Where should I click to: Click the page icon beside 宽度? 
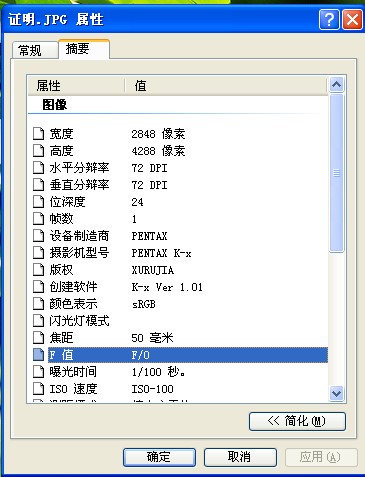pos(39,134)
